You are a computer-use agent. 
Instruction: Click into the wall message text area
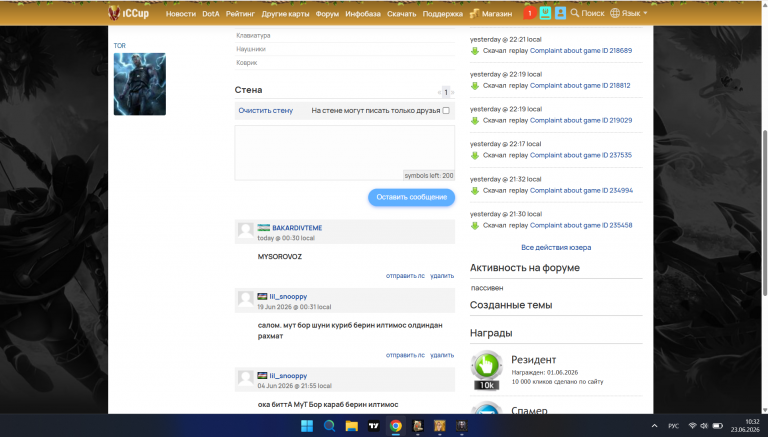pos(344,153)
